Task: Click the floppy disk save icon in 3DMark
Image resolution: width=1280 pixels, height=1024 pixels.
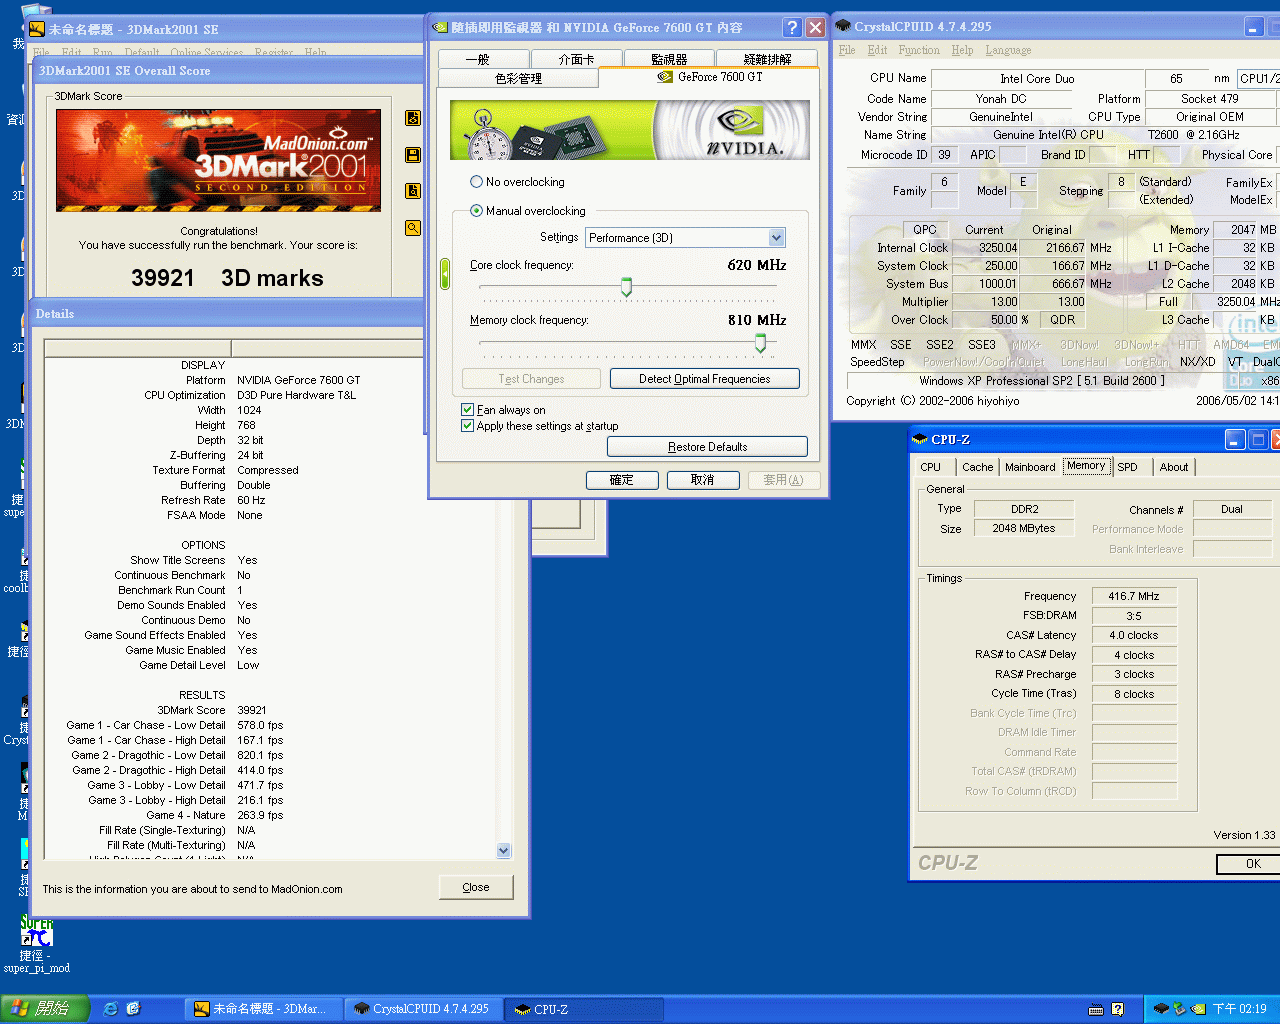Action: click(x=412, y=155)
